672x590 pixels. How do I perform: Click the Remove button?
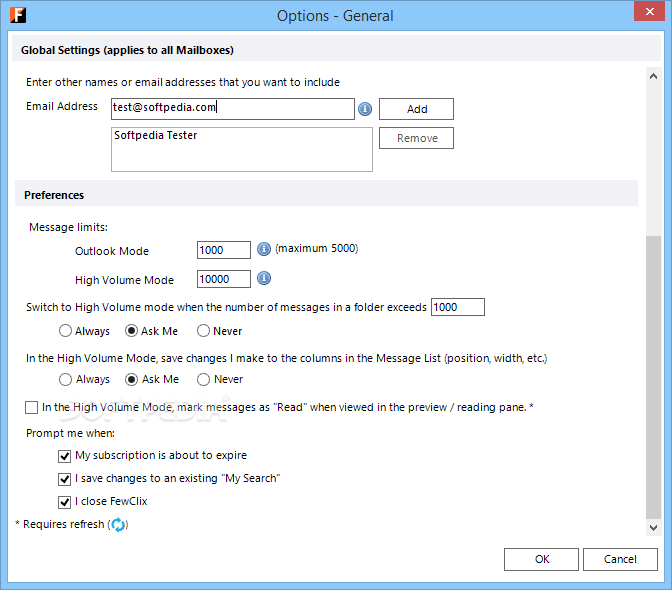click(x=416, y=138)
